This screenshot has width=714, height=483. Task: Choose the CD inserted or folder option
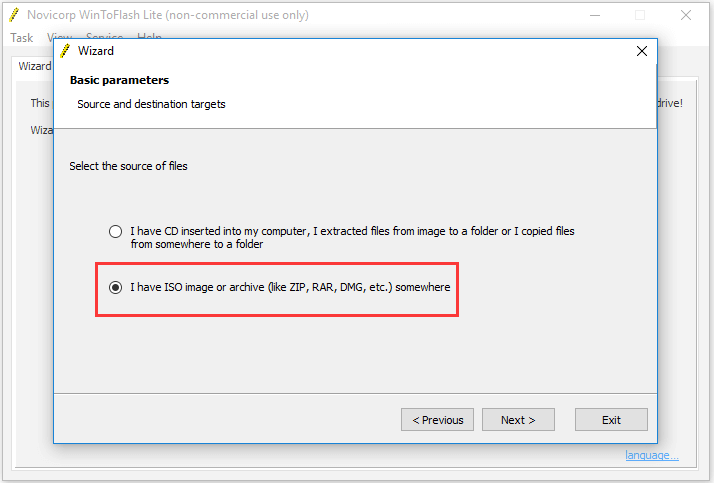pos(115,231)
